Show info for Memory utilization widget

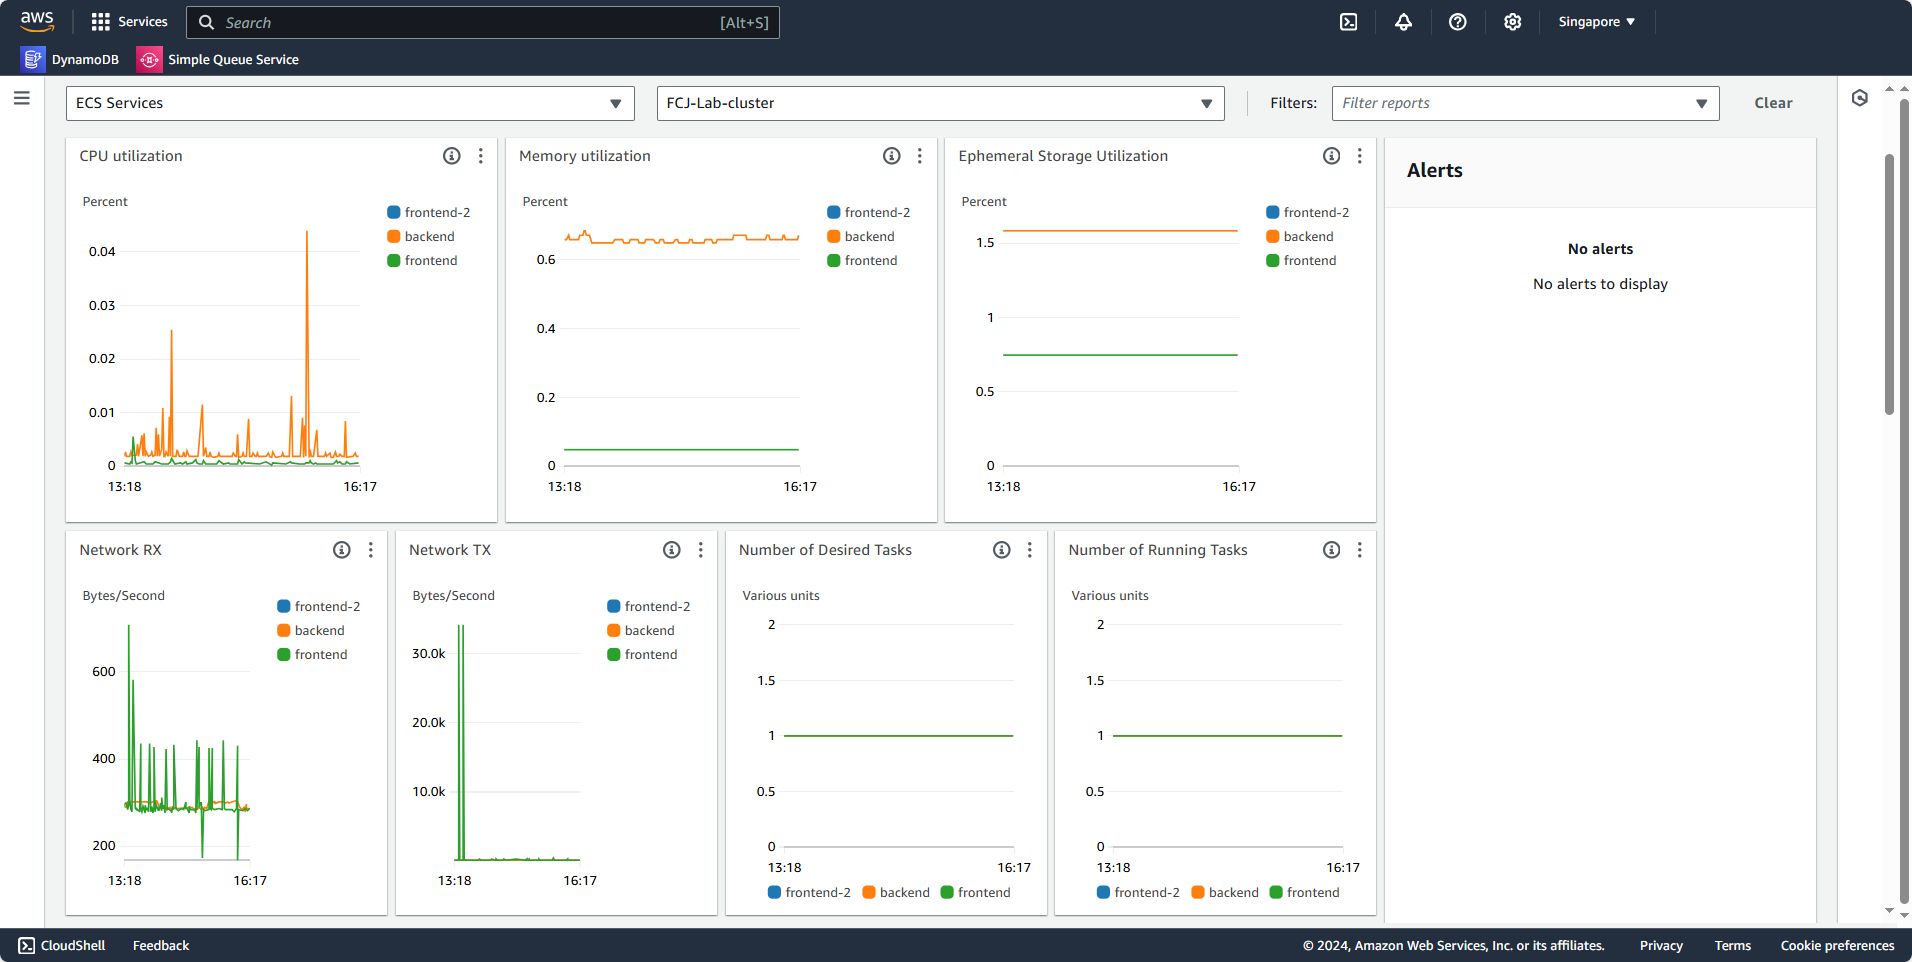(x=892, y=156)
